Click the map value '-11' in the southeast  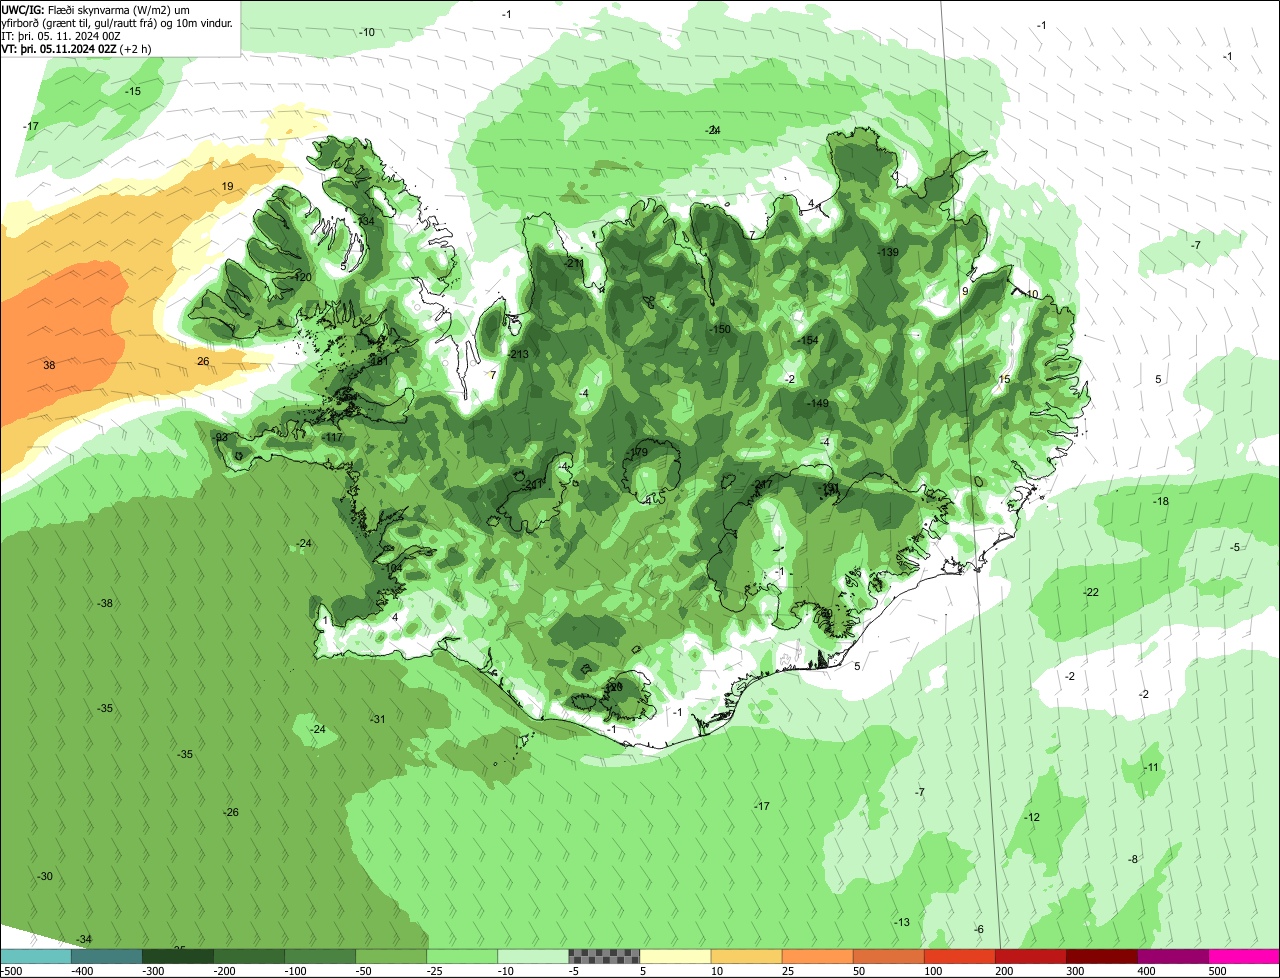(x=1151, y=768)
